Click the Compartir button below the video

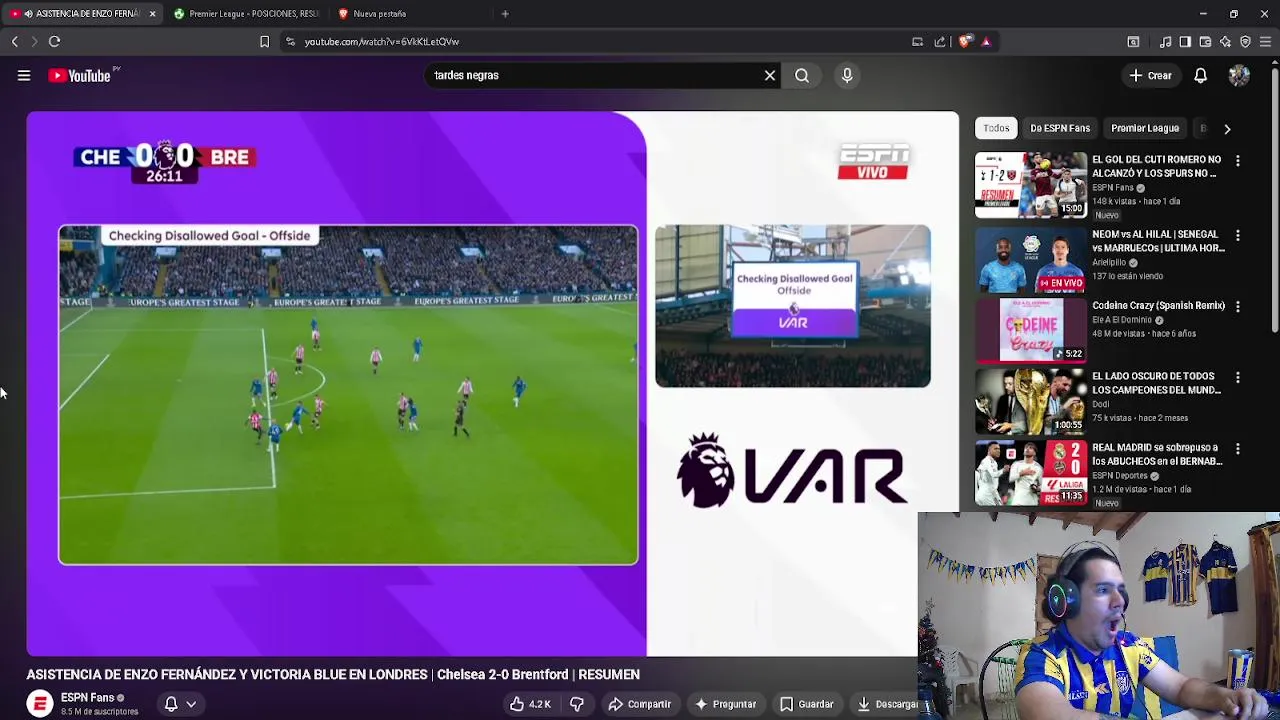tap(640, 704)
